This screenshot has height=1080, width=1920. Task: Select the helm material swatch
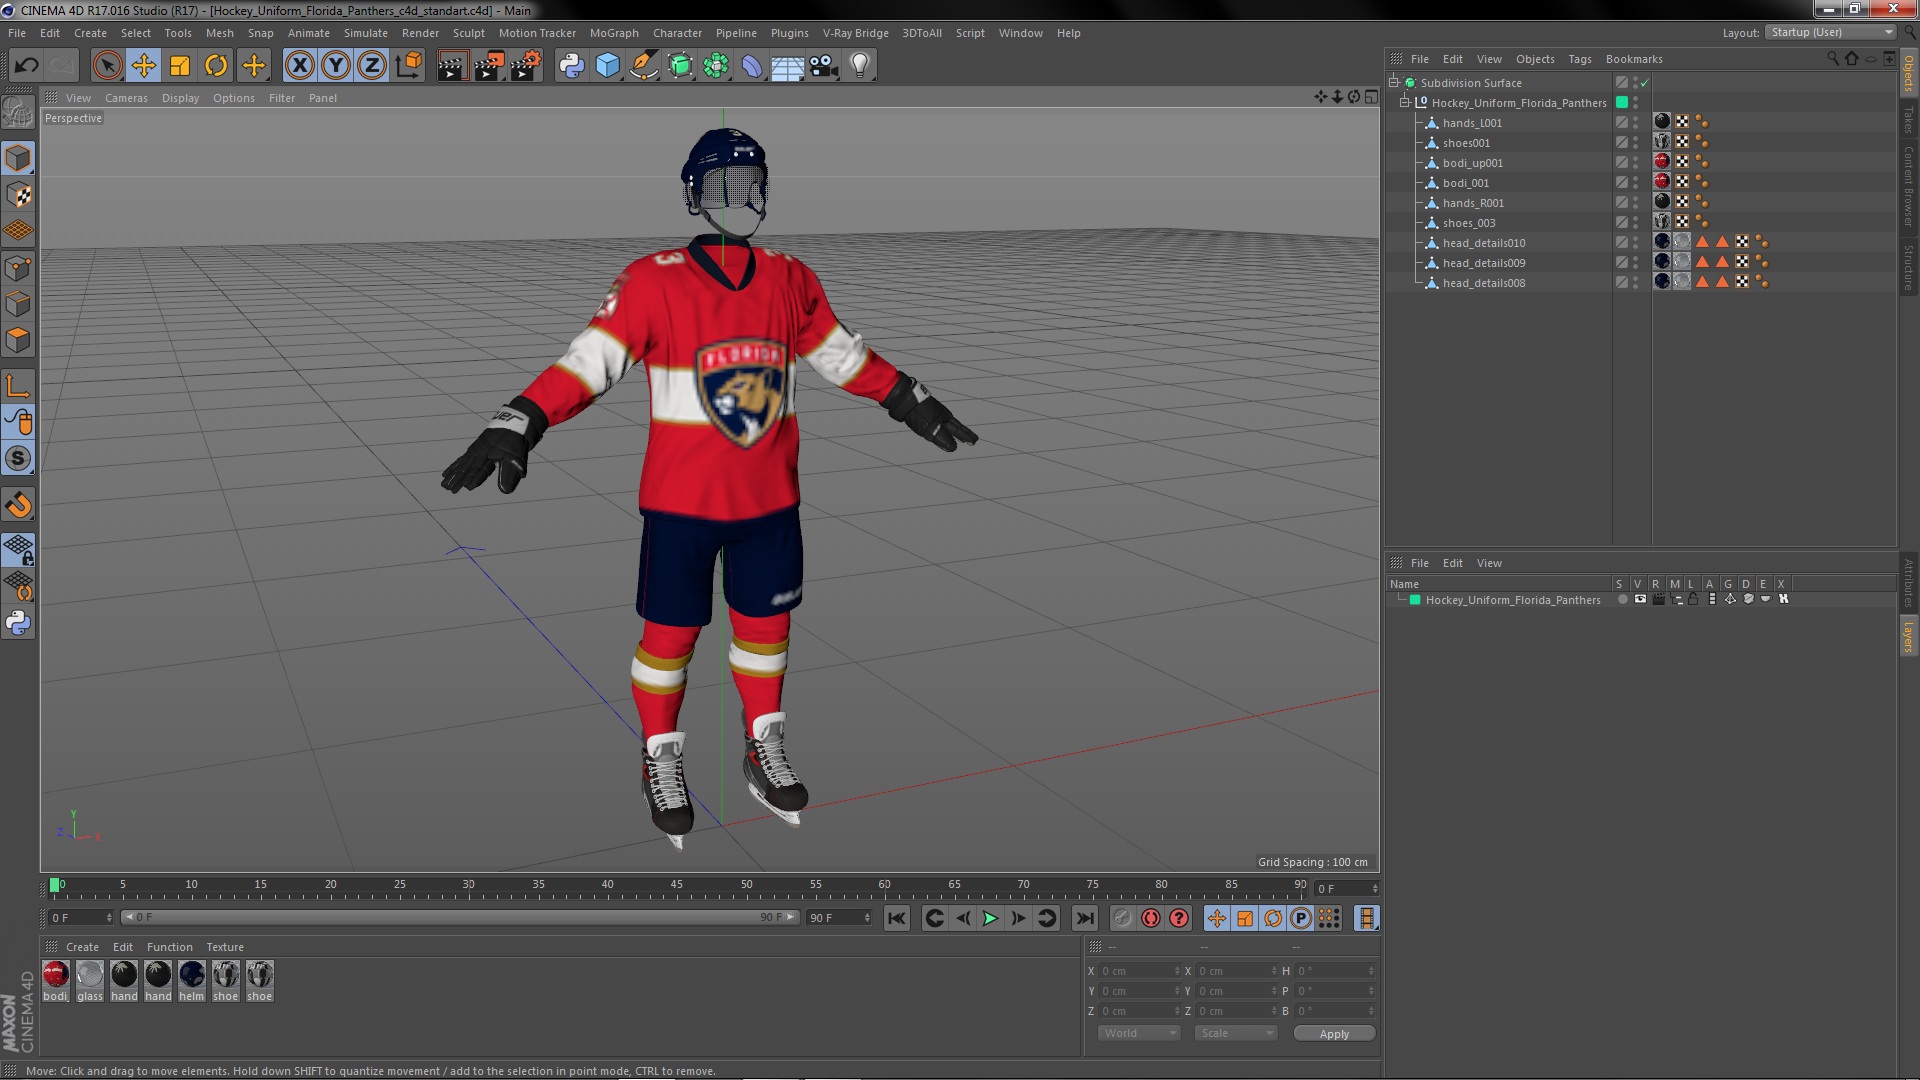(192, 980)
